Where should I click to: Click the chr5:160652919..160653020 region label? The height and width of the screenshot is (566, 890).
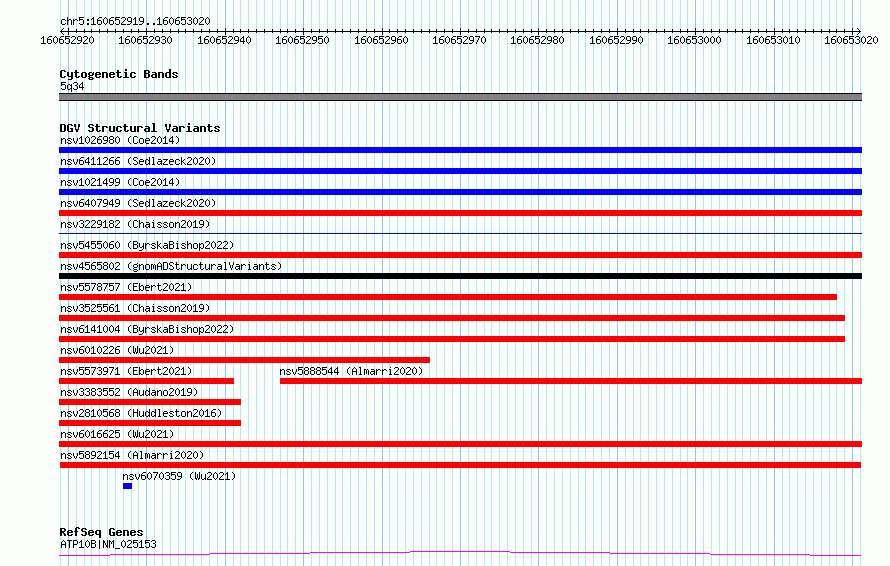pyautogui.click(x=135, y=21)
